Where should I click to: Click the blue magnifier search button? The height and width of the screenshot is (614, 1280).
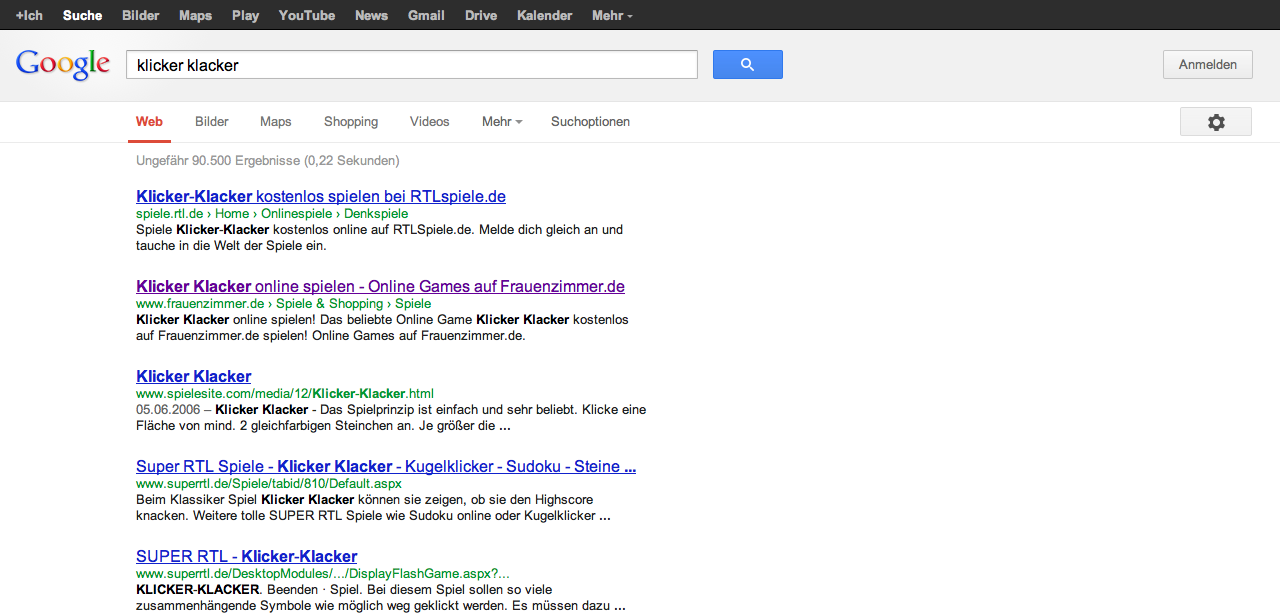pyautogui.click(x=747, y=65)
